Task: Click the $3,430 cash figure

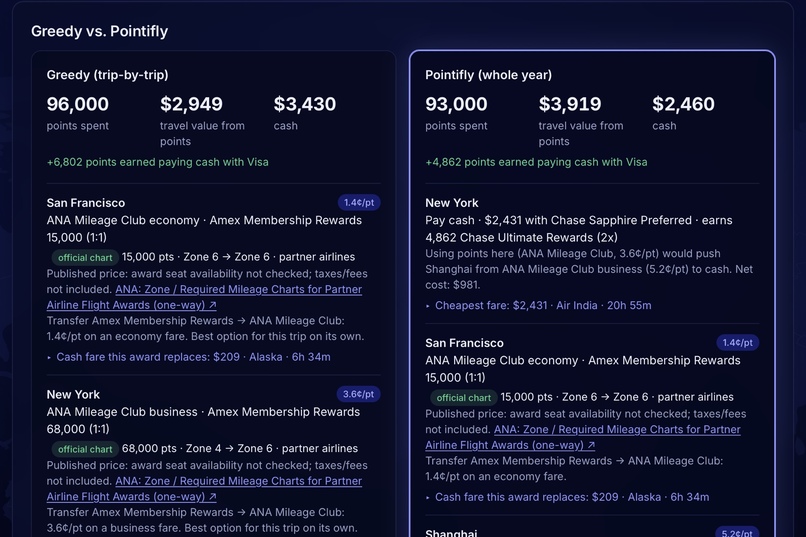Action: pyautogui.click(x=305, y=104)
